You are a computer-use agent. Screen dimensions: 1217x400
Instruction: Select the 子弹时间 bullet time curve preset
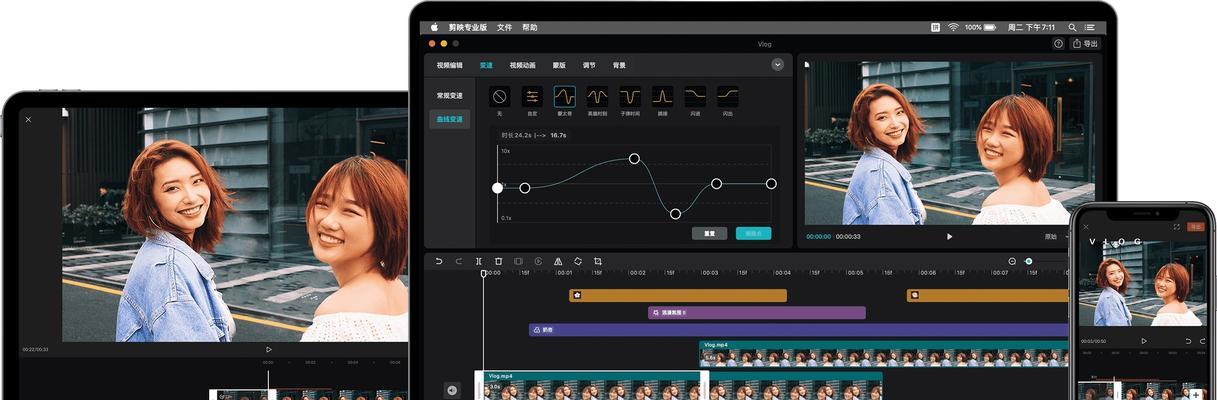tap(630, 97)
